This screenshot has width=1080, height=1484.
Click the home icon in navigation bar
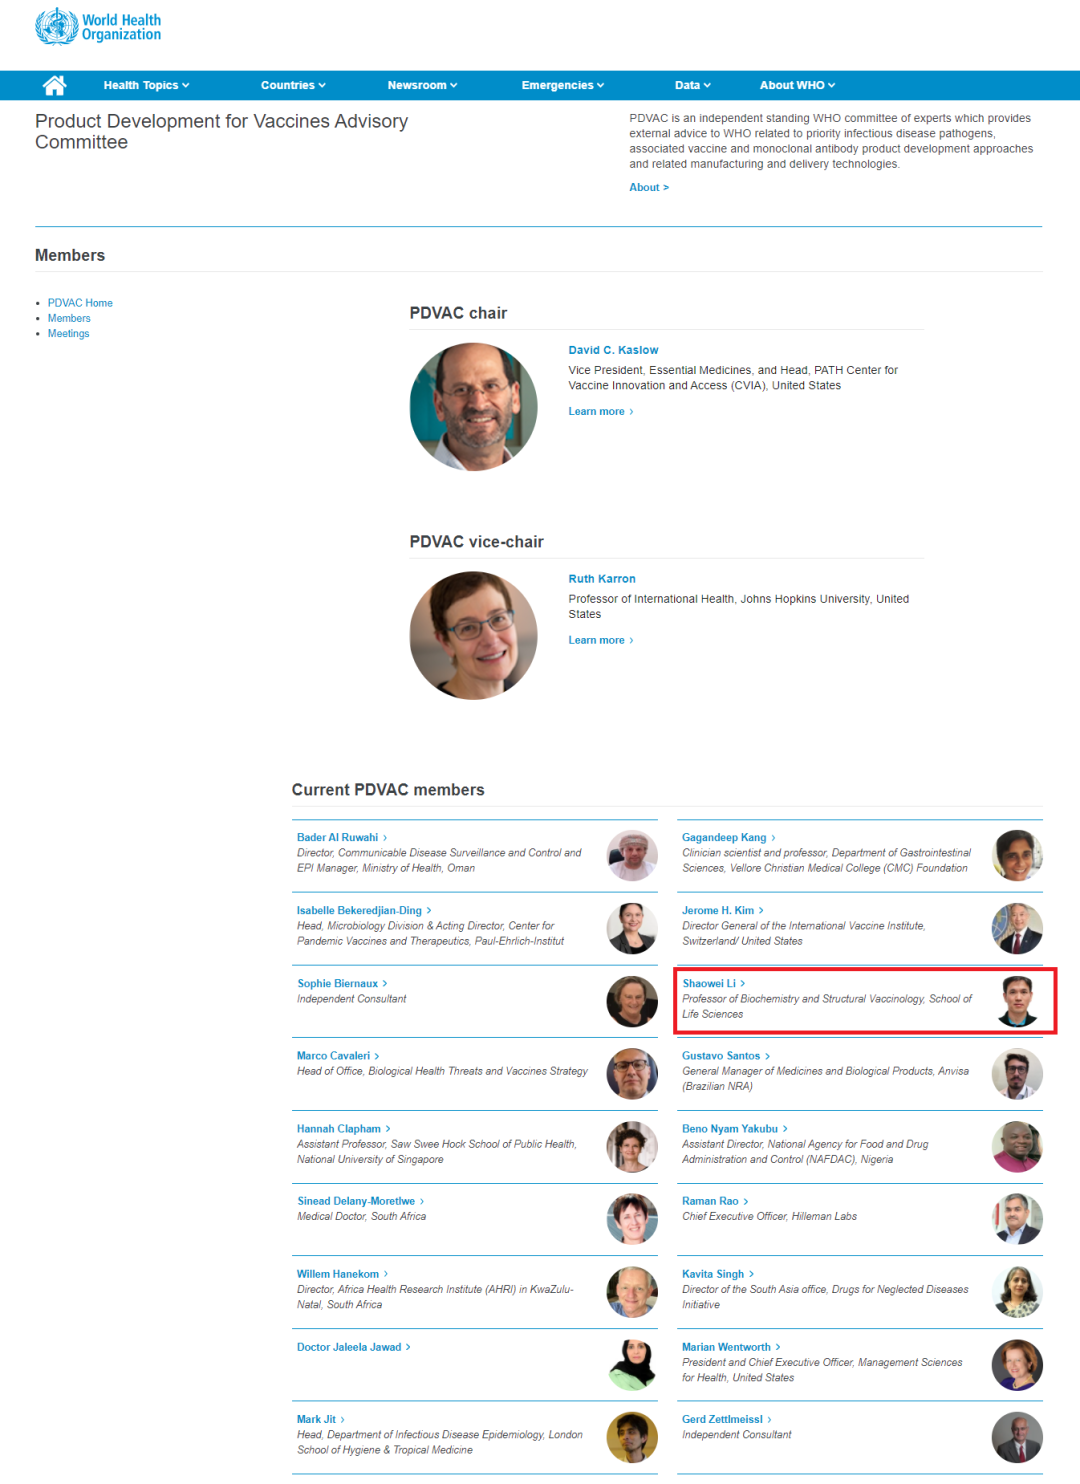55,85
